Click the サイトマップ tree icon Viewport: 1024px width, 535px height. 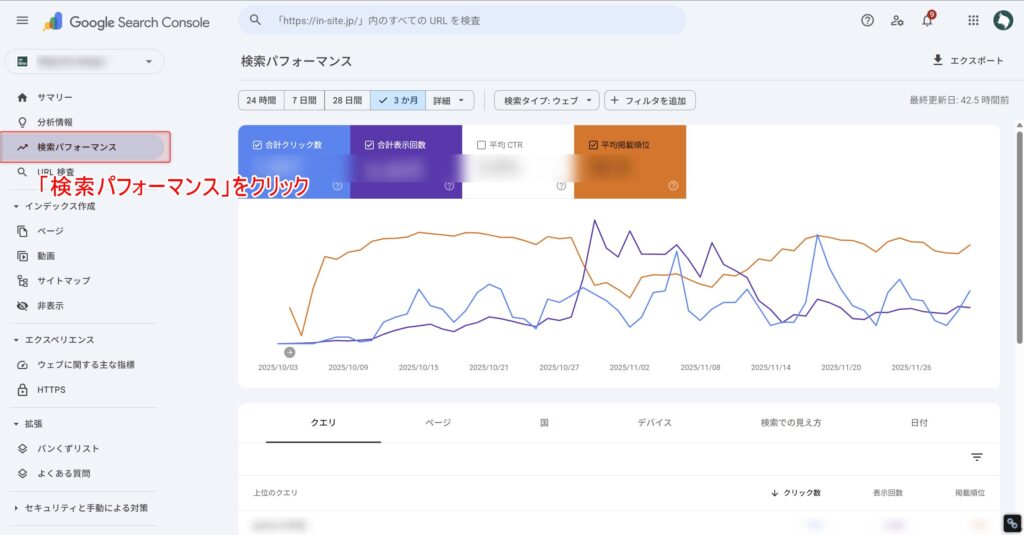click(22, 281)
